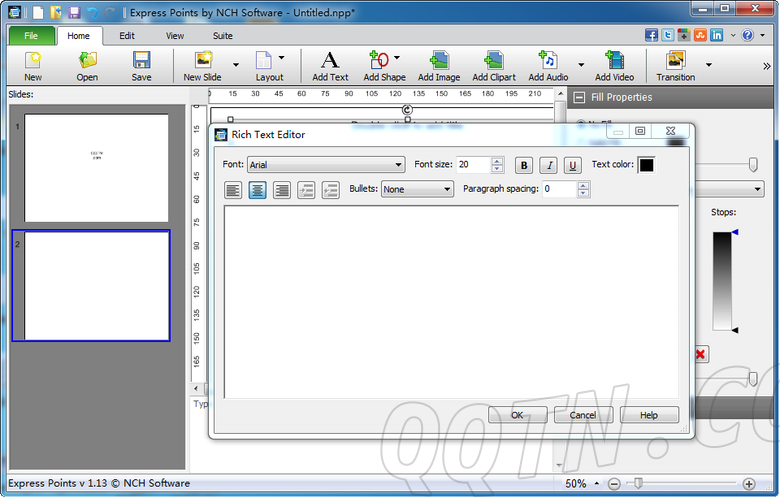Click the red X delete stop icon
The height and width of the screenshot is (498, 780).
tap(700, 354)
